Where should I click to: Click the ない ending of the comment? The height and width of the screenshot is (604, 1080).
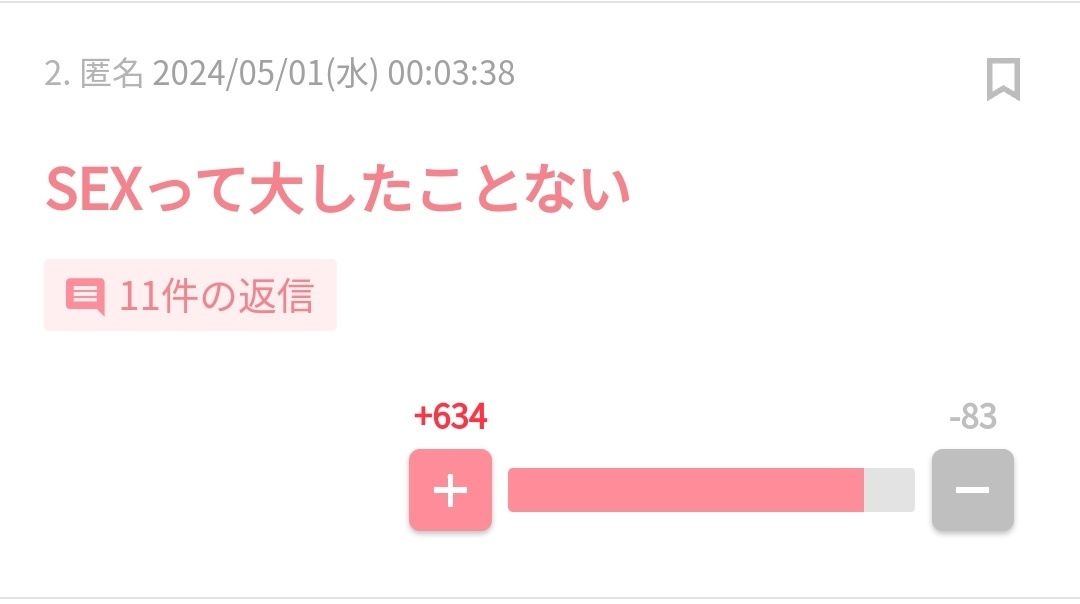click(x=587, y=189)
